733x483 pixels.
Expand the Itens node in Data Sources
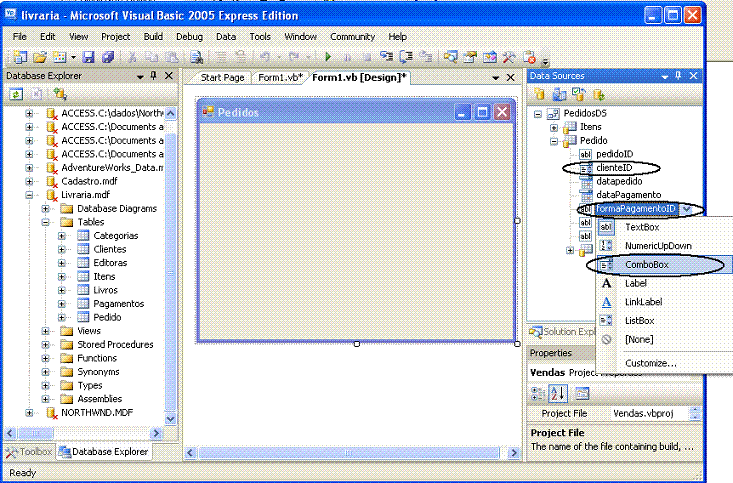coord(554,127)
